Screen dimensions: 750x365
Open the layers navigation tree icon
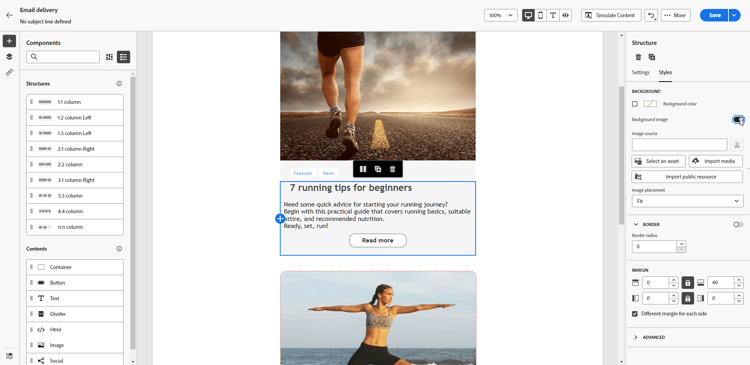click(9, 56)
